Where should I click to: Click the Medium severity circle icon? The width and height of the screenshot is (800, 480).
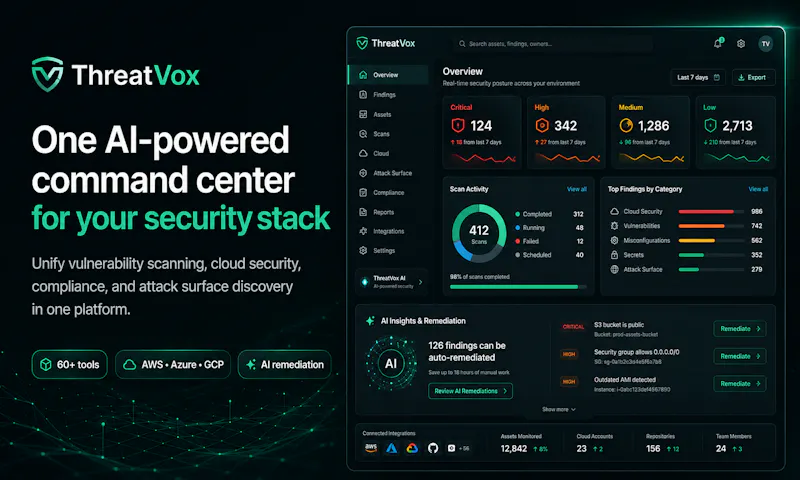coord(626,125)
